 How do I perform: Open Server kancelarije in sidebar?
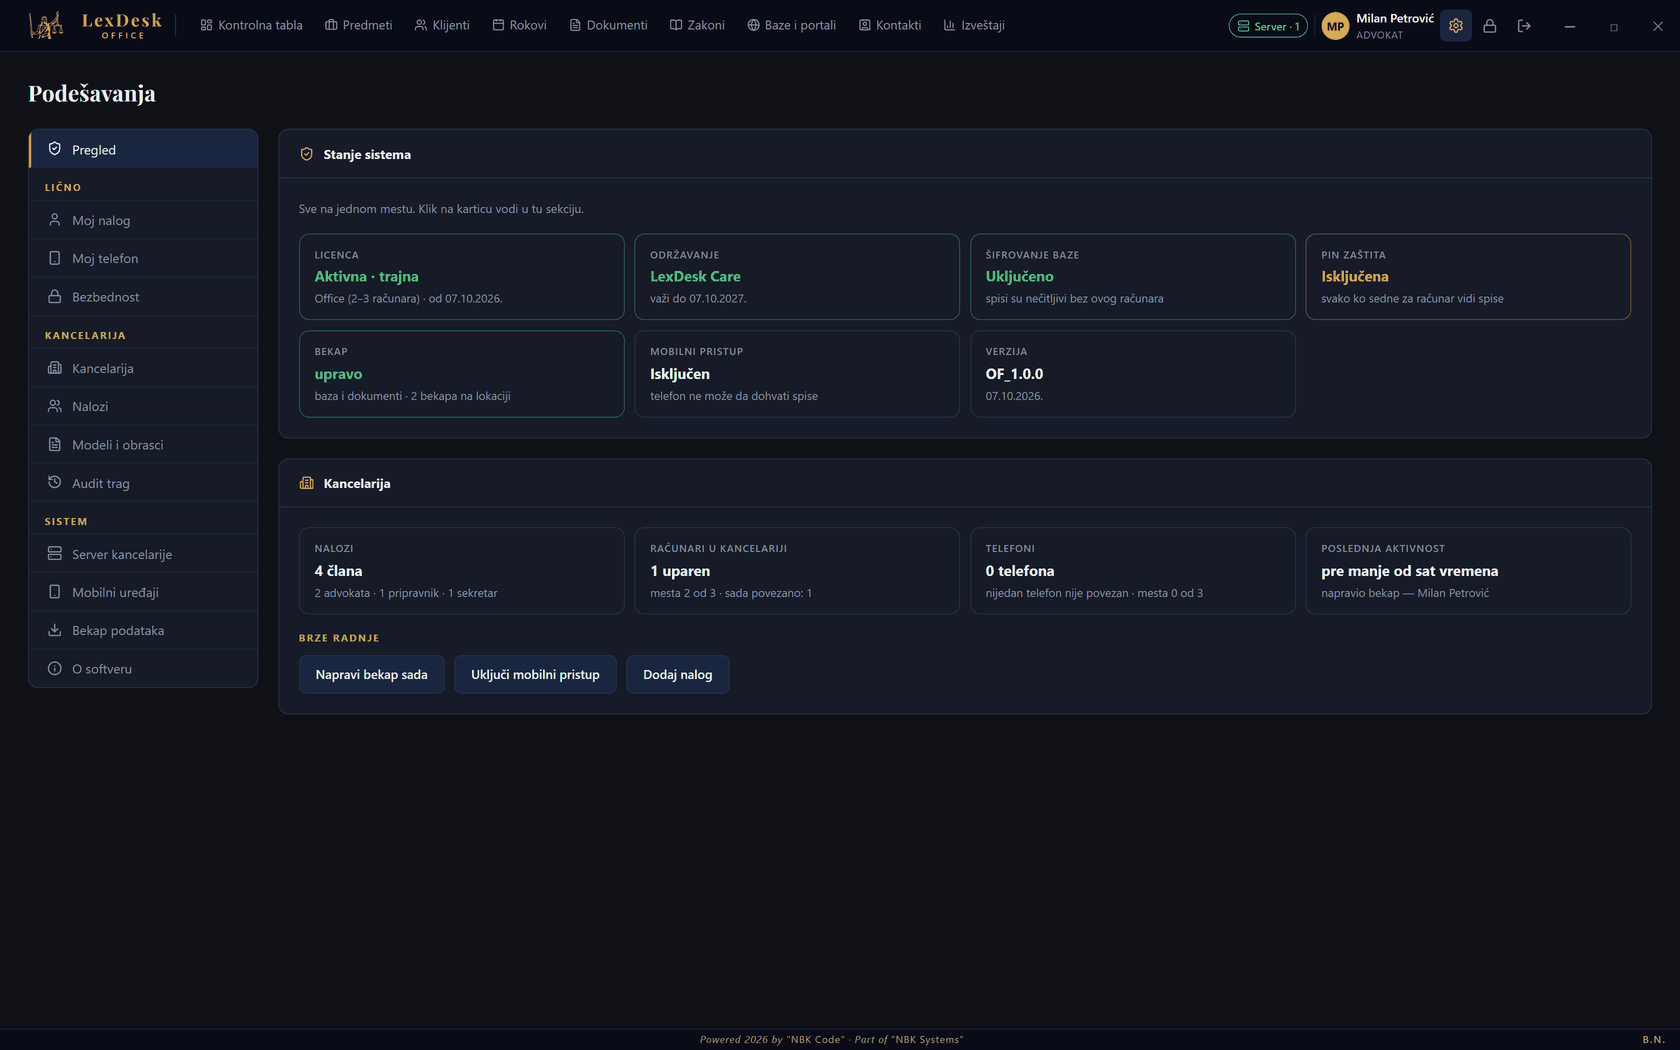[143, 554]
